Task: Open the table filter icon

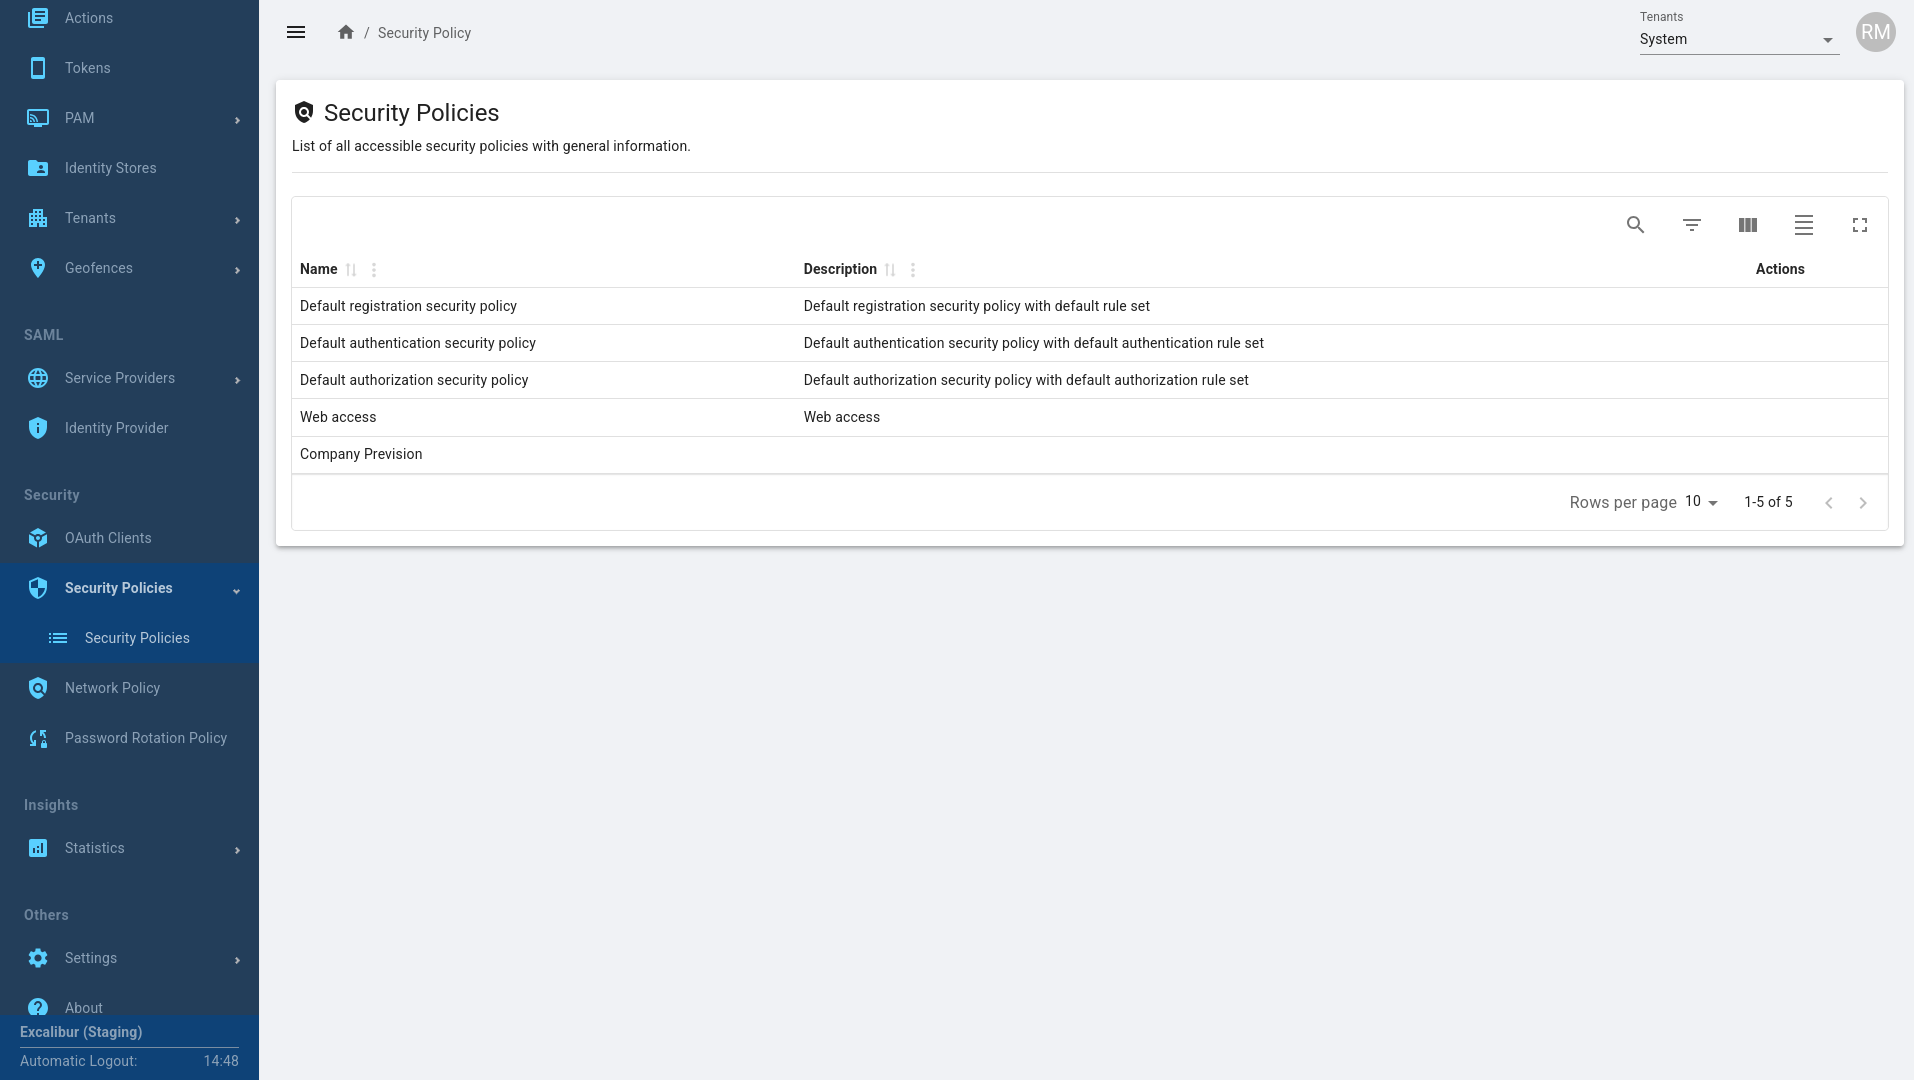Action: [x=1691, y=225]
